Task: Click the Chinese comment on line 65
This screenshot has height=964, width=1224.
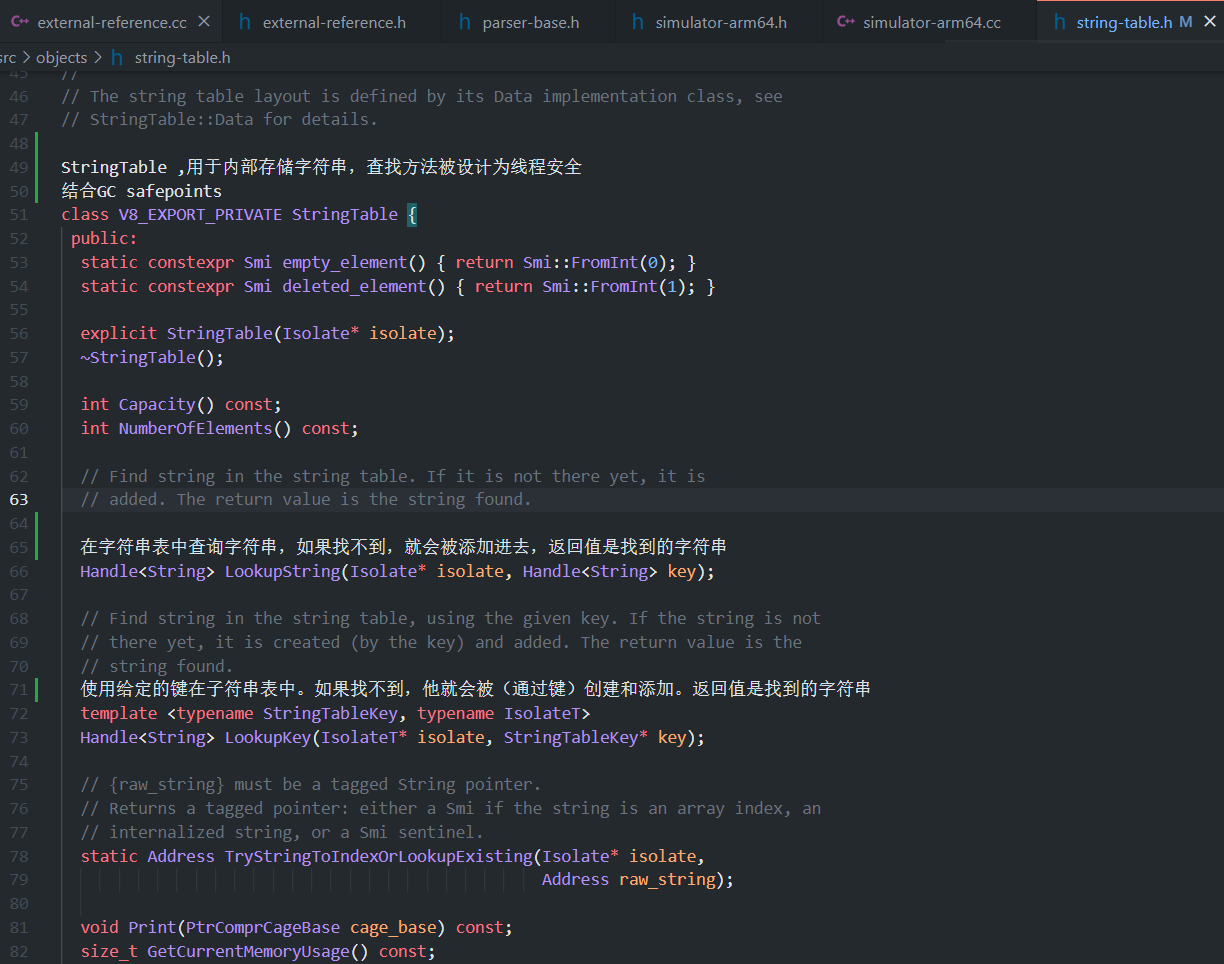Action: (404, 547)
